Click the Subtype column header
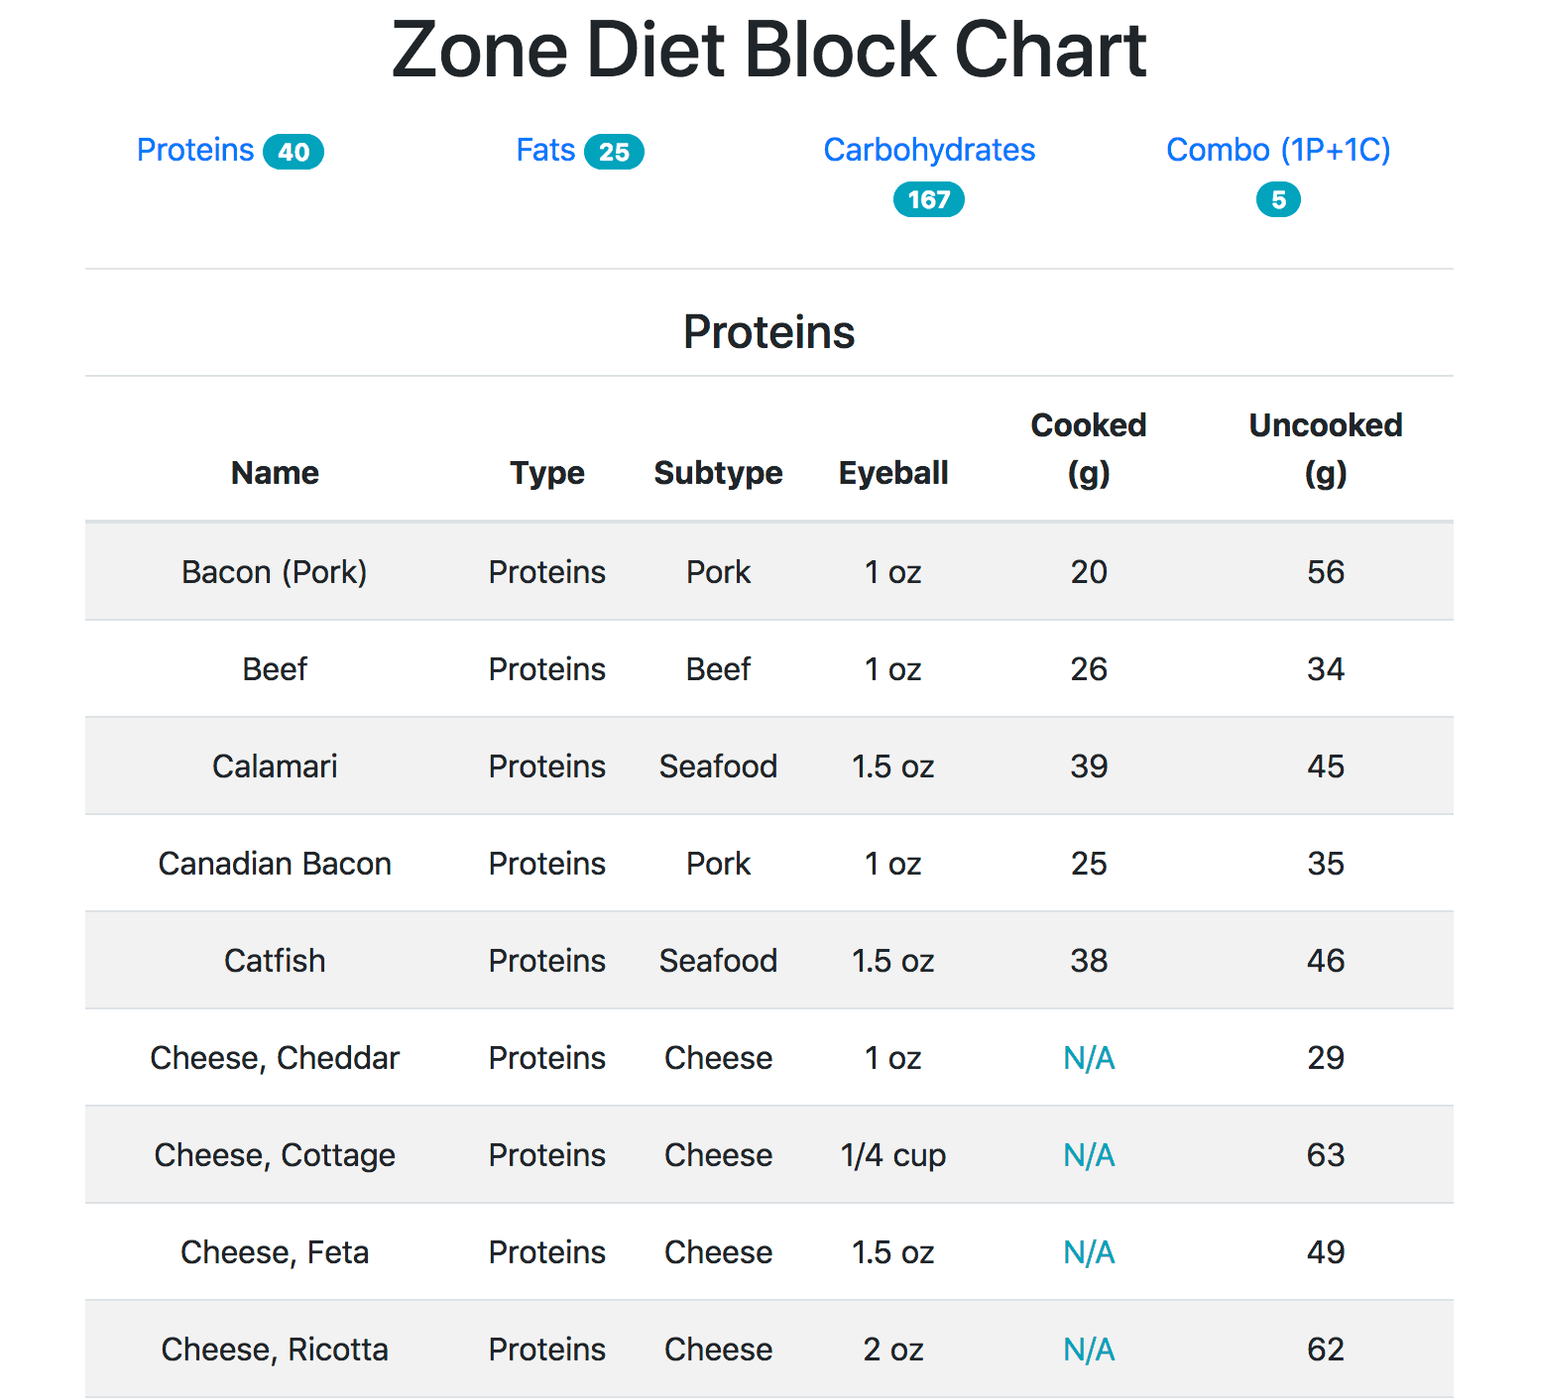Image resolution: width=1541 pixels, height=1400 pixels. [x=718, y=472]
